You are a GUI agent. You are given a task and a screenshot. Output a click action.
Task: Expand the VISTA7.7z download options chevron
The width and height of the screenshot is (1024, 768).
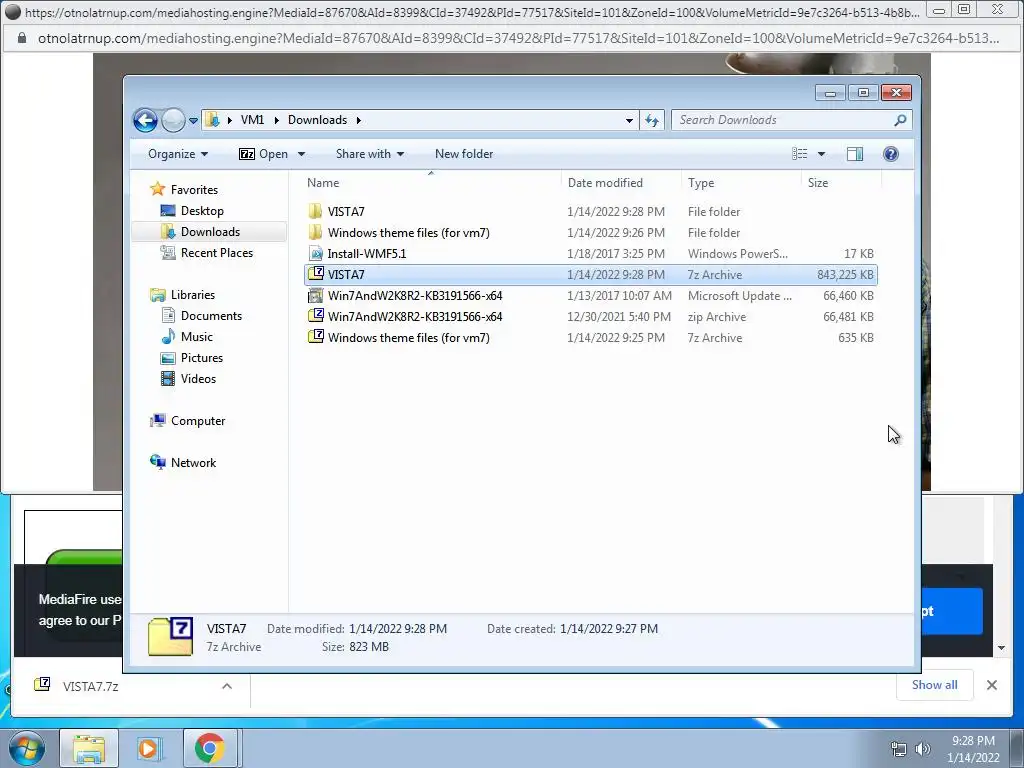click(227, 686)
